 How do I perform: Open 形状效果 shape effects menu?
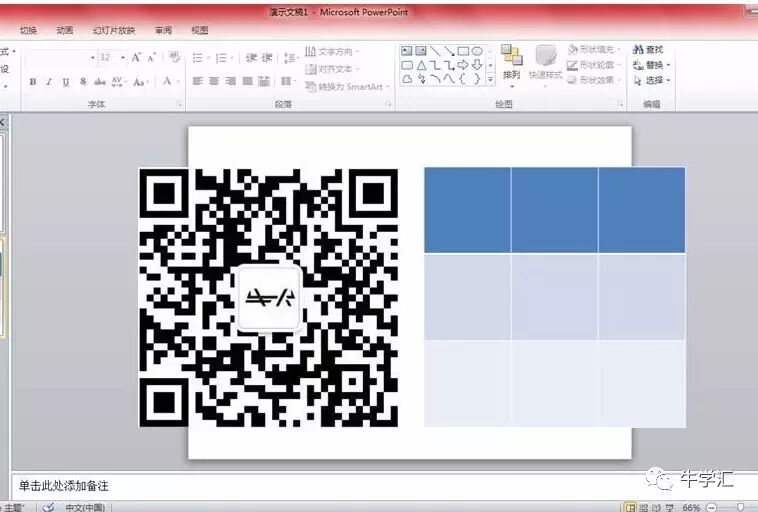[x=594, y=80]
